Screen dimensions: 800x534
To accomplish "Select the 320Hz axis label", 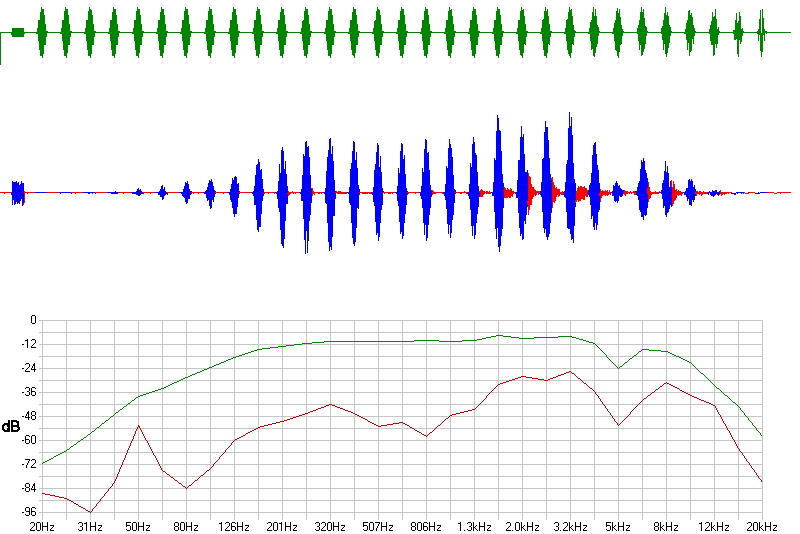I will tap(330, 527).
